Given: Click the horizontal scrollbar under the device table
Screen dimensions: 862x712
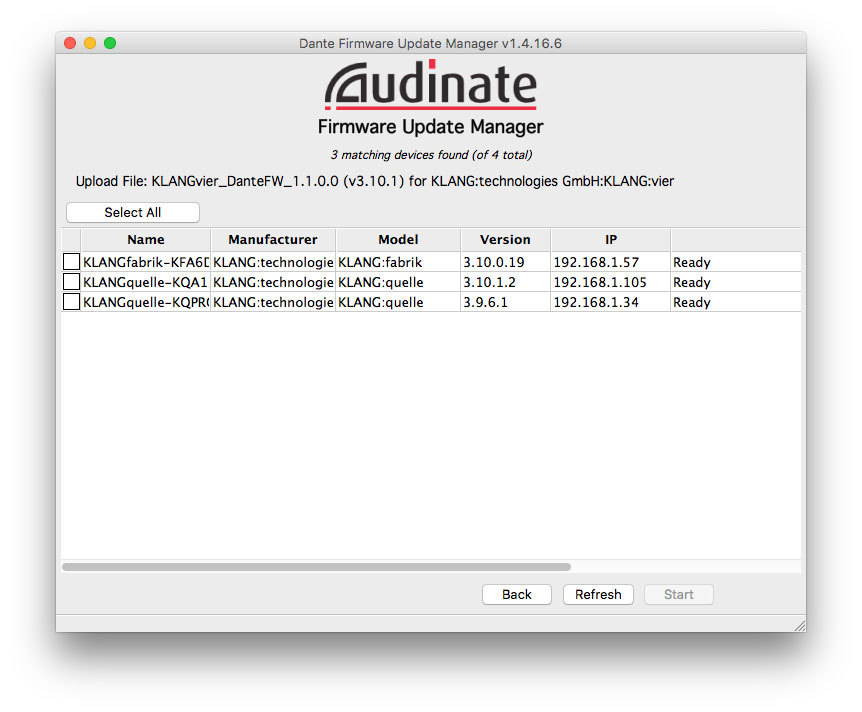Looking at the screenshot, I should (316, 567).
